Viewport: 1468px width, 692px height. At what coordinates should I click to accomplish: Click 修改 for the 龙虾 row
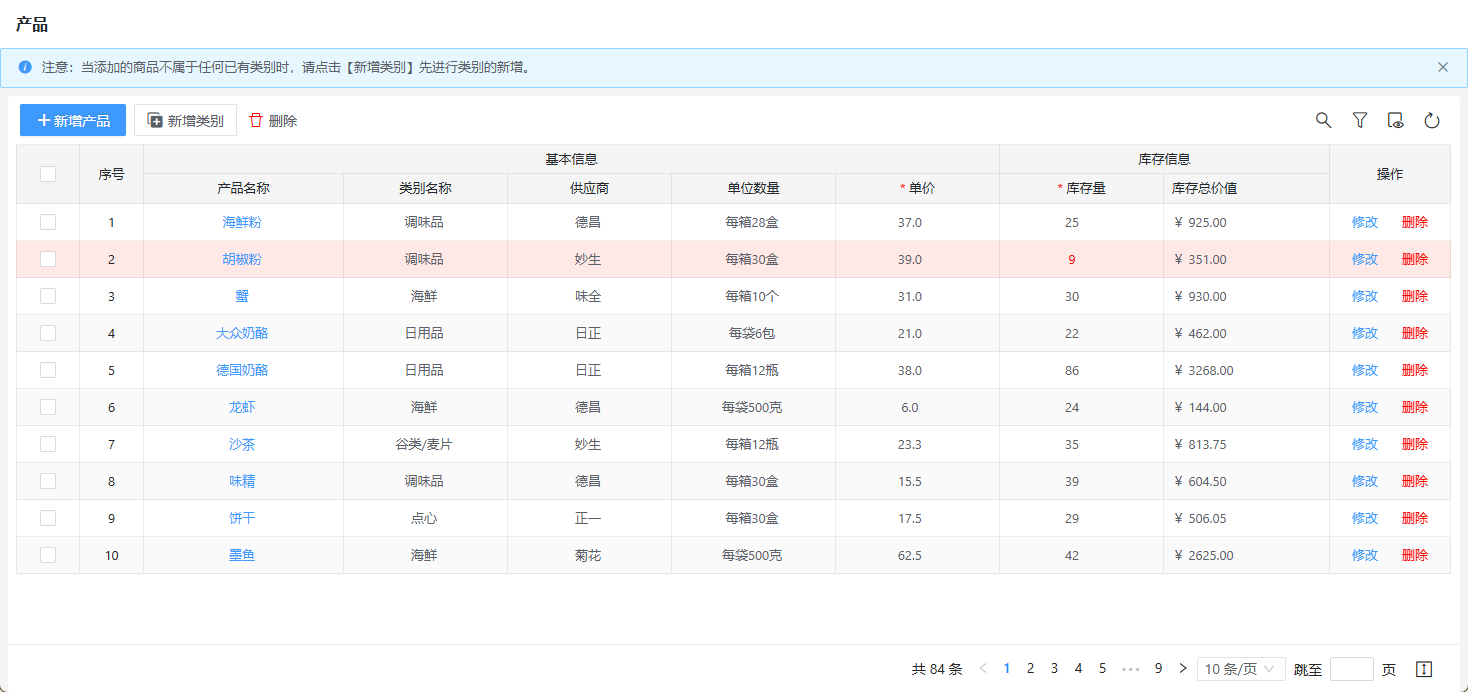[1364, 407]
